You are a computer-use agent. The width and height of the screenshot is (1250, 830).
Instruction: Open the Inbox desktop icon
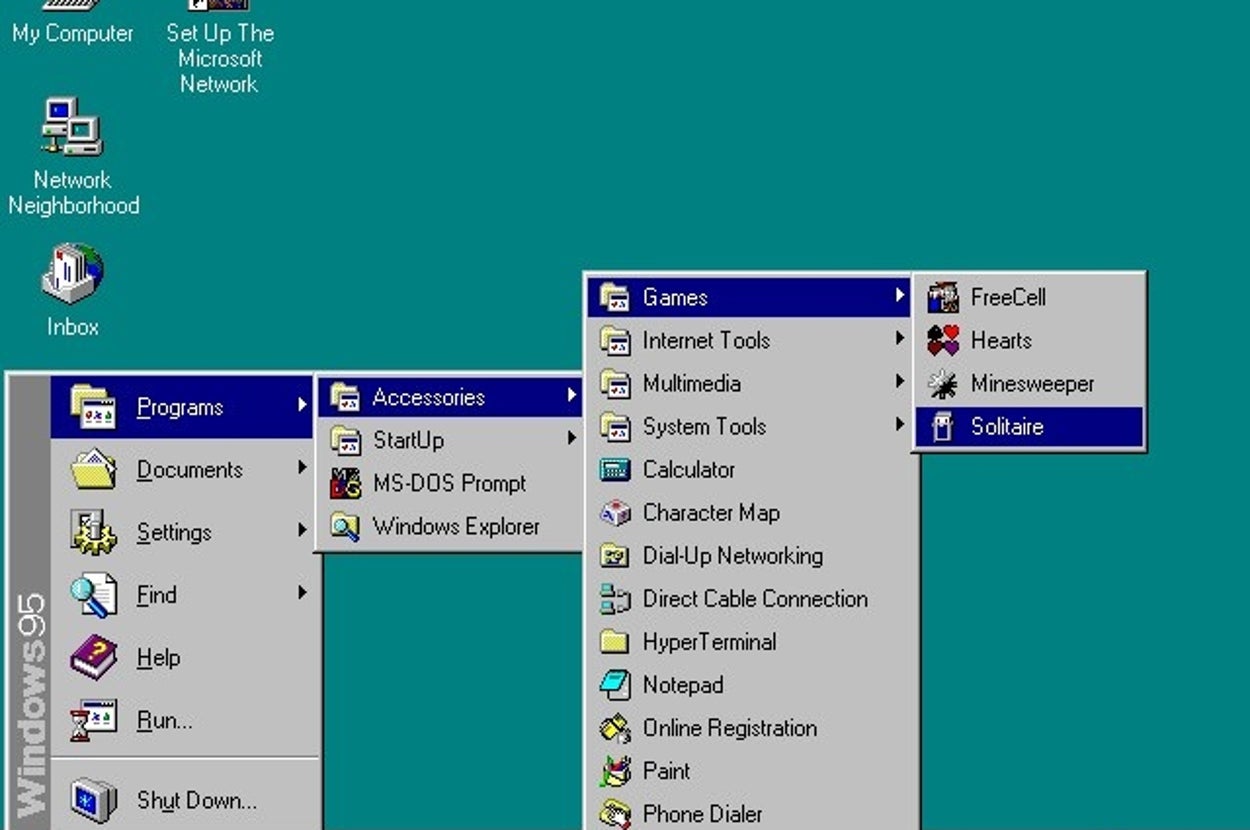pos(72,275)
